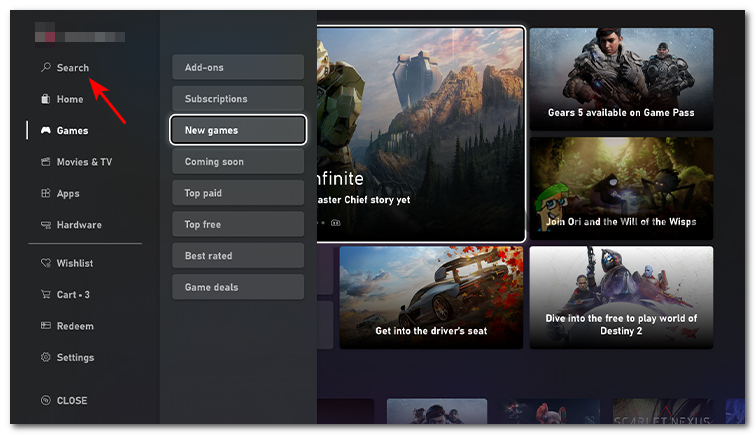Open the Best rated list
Viewport: 756px width, 435px height.
(238, 255)
